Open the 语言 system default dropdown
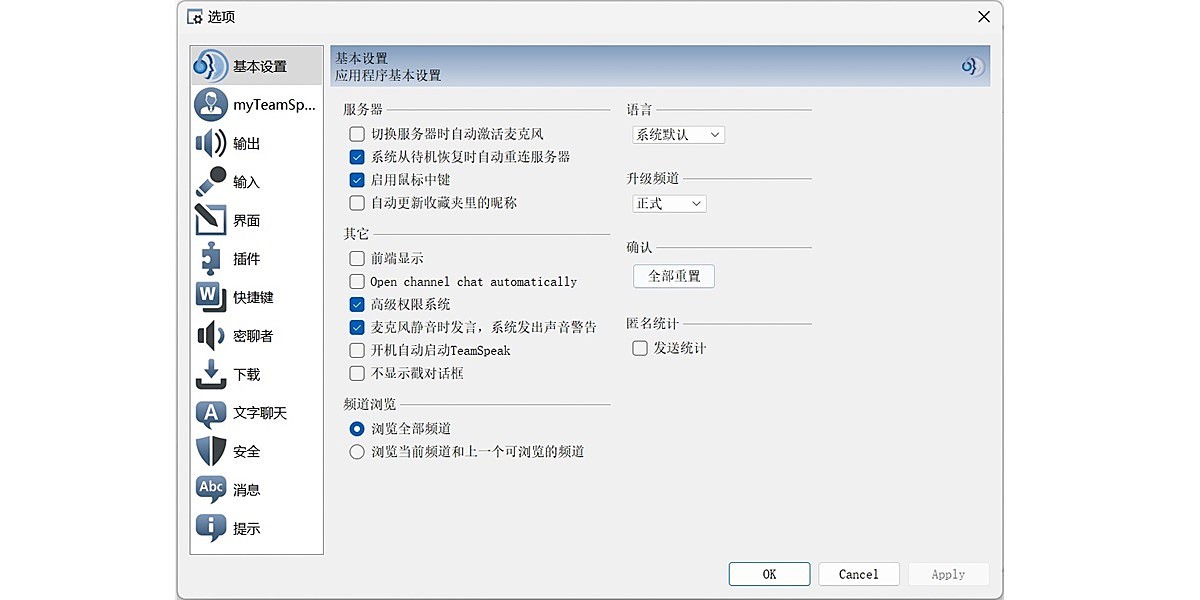This screenshot has height=600, width=1200. click(x=678, y=134)
